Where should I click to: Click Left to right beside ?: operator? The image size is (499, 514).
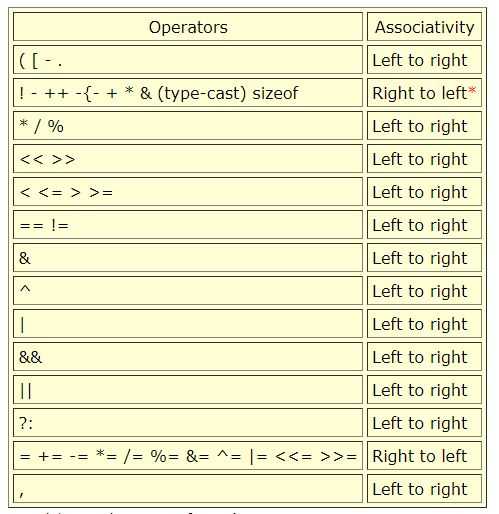(x=420, y=424)
